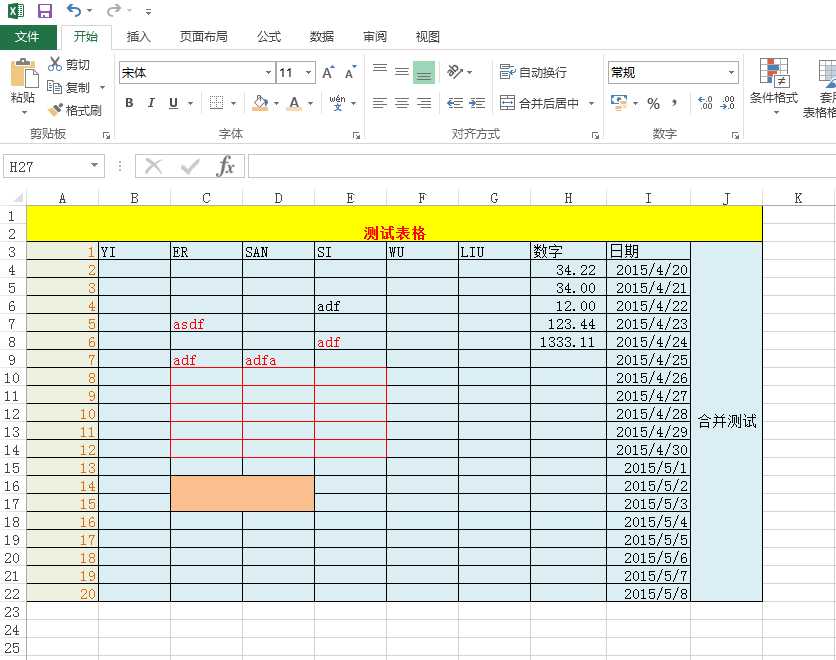Viewport: 836px width, 660px height.
Task: Switch to the 公式 ribbon tab
Action: click(x=268, y=36)
